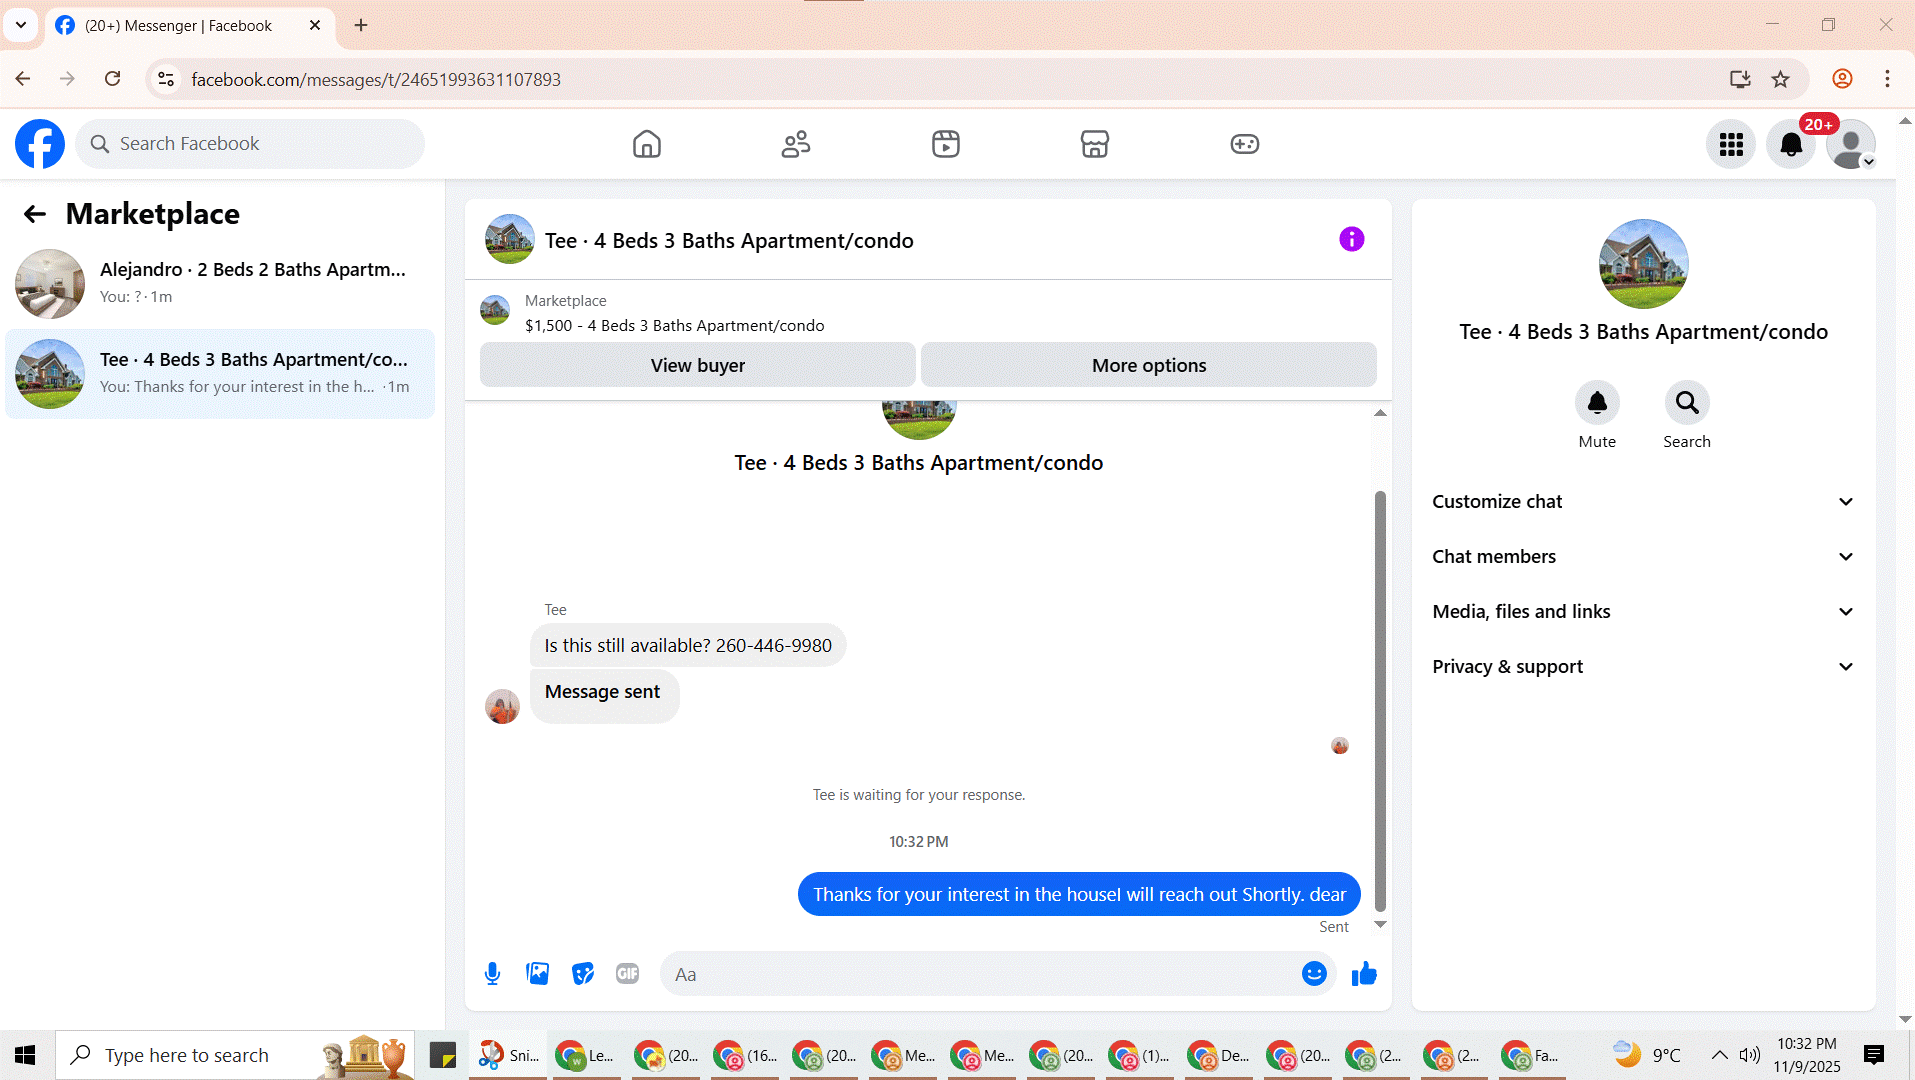The width and height of the screenshot is (1915, 1080).
Task: Open the Alejandro 2 Beds 2 Baths conversation
Action: coord(220,284)
